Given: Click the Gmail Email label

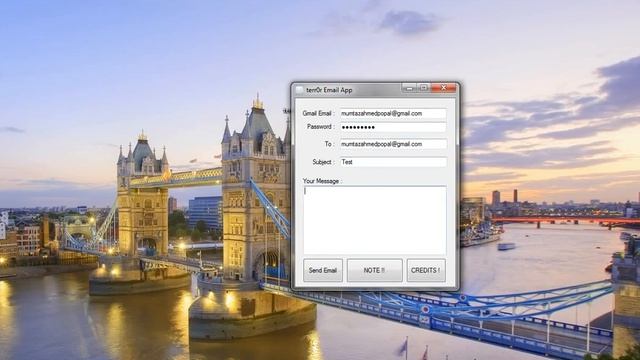Looking at the screenshot, I should tap(318, 113).
